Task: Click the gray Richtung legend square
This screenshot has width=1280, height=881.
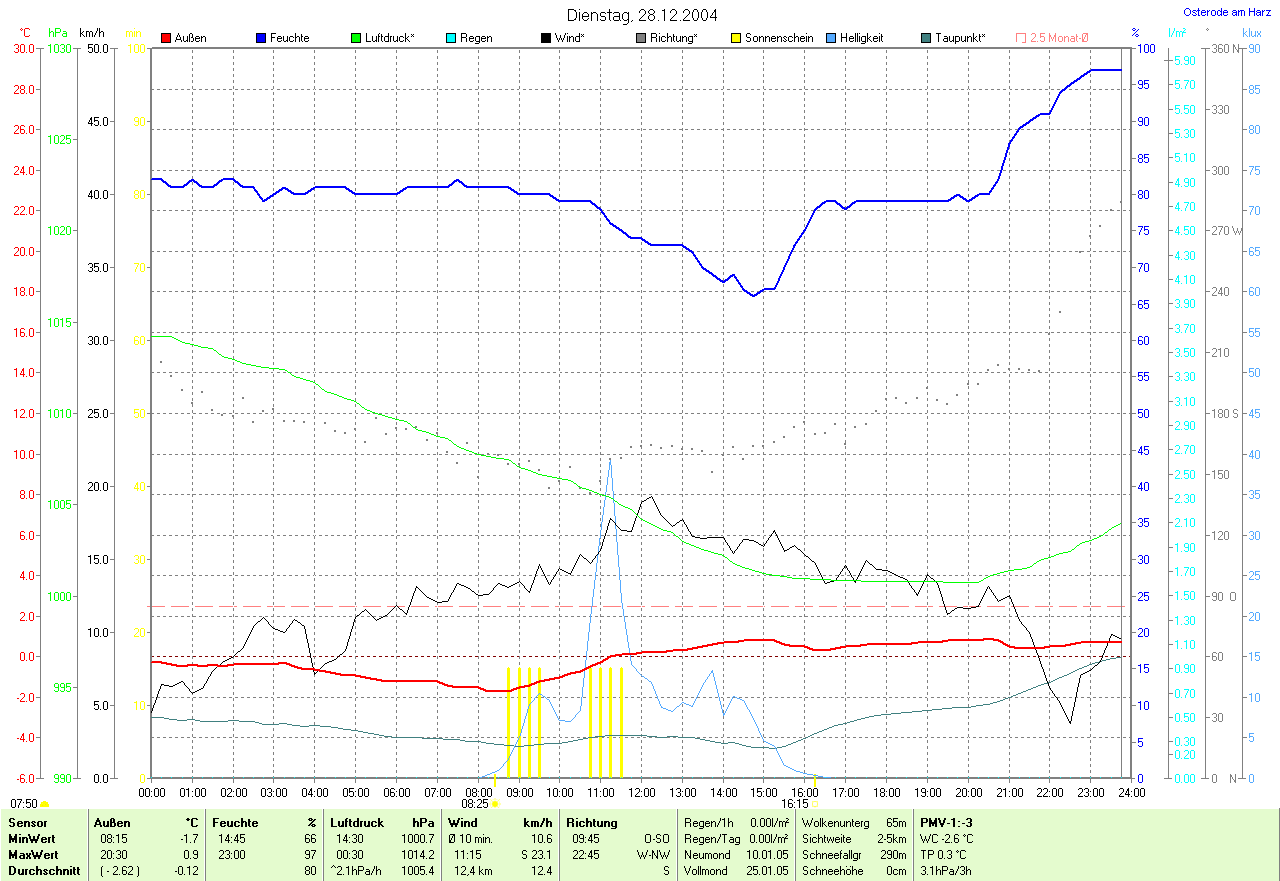Action: (640, 38)
